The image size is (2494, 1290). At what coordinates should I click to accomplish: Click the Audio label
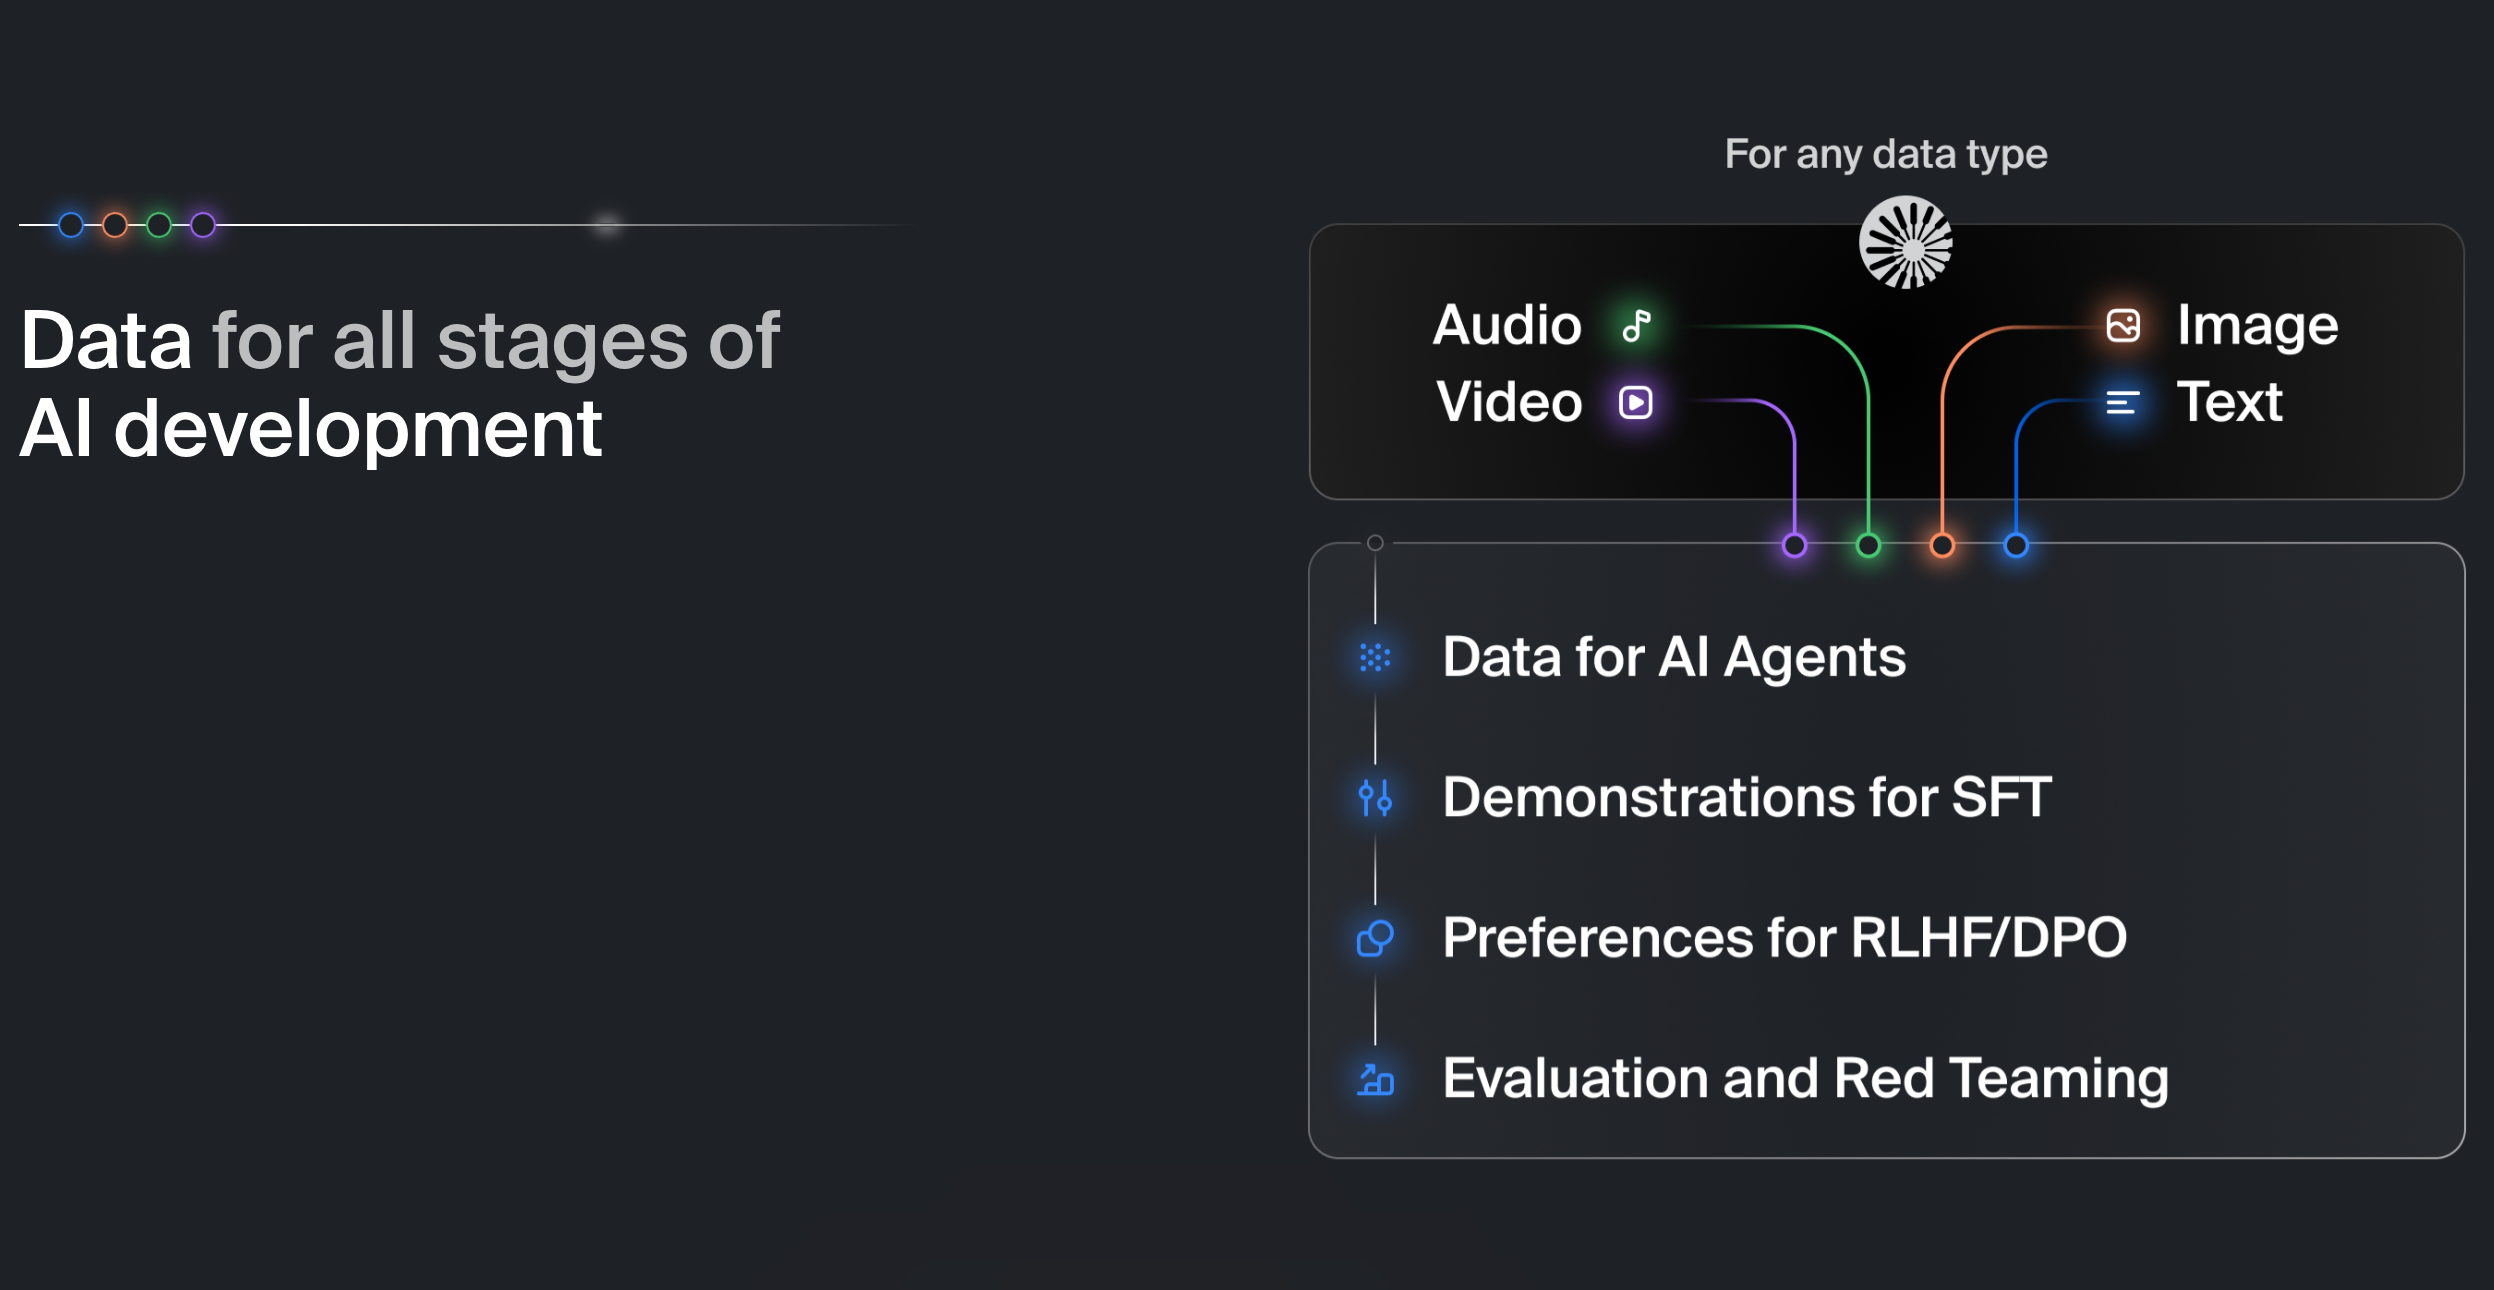[x=1507, y=326]
